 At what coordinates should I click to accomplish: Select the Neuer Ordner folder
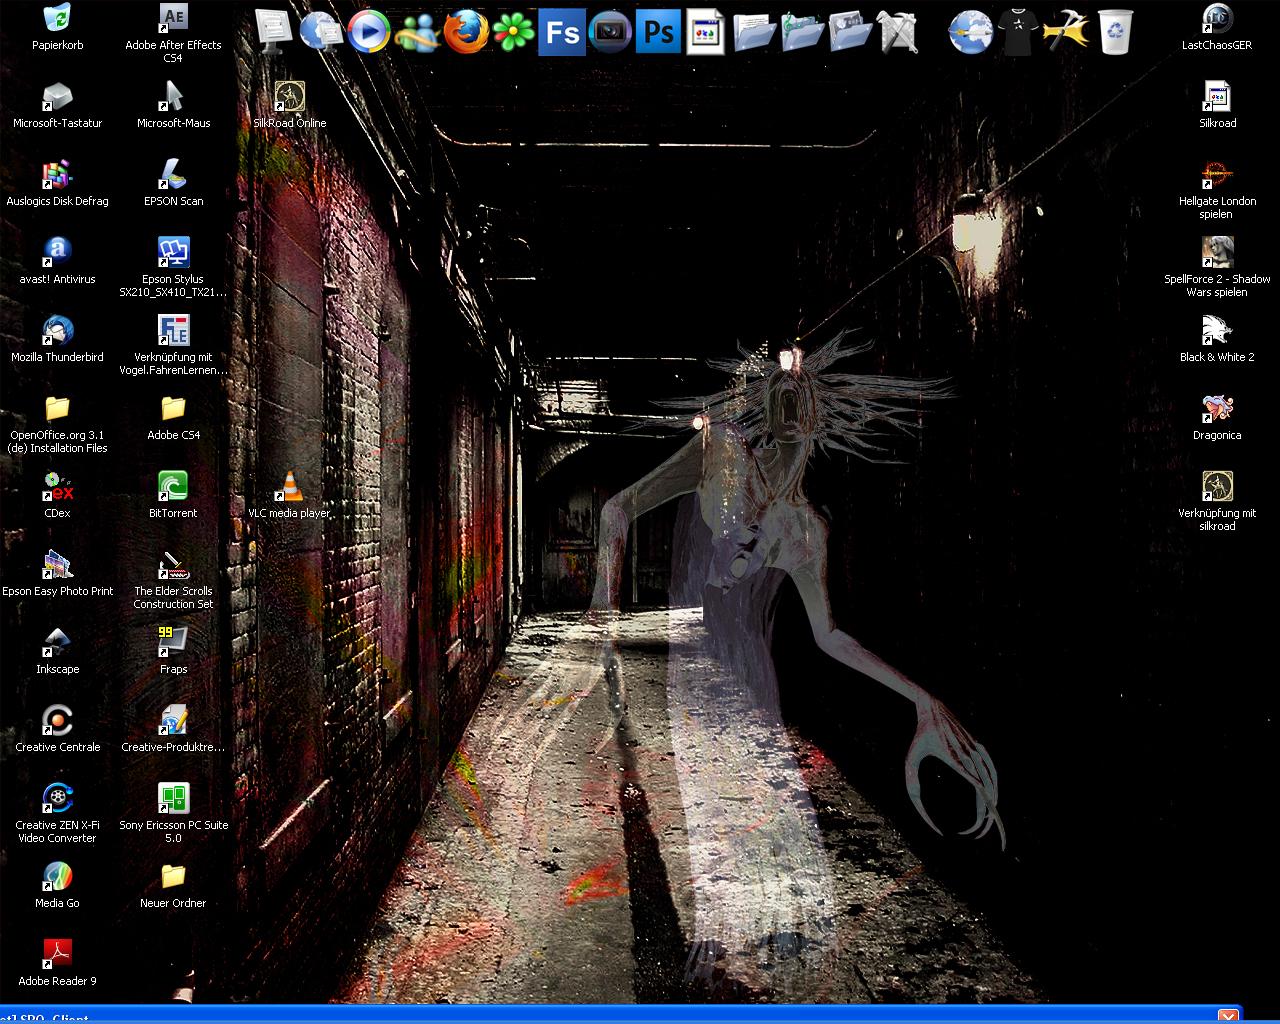173,877
